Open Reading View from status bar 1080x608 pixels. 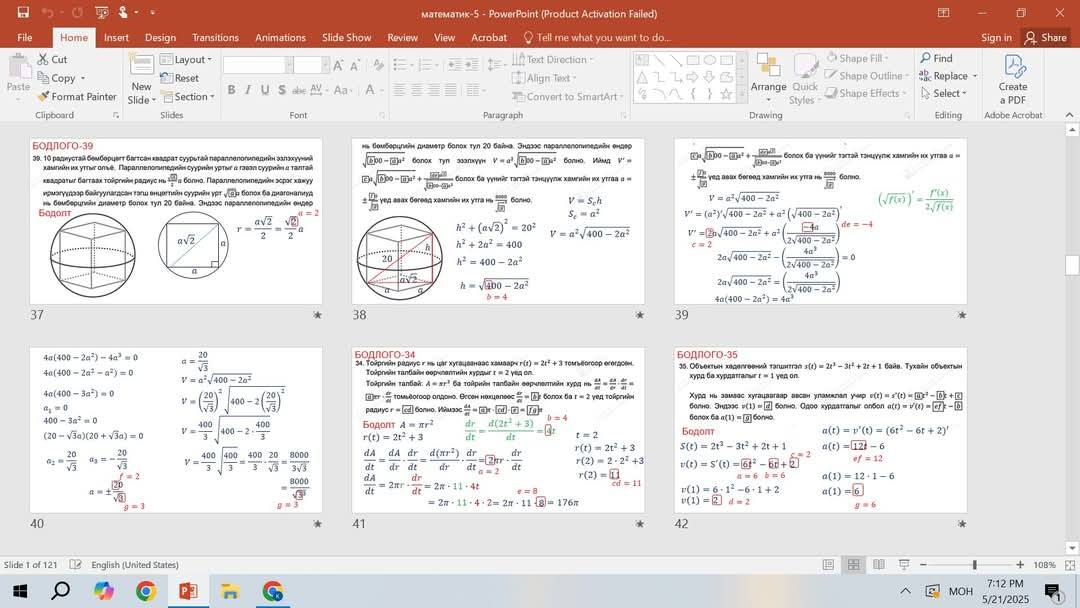pos(879,565)
